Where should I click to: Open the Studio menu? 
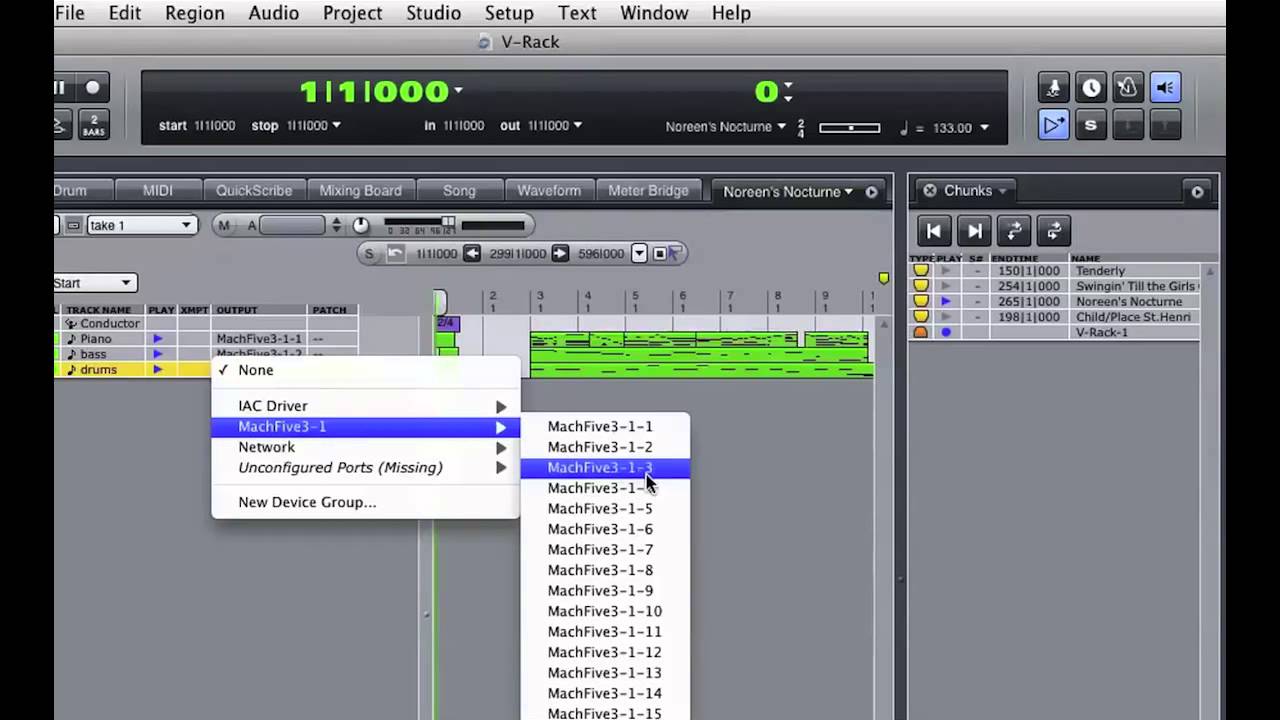point(433,13)
